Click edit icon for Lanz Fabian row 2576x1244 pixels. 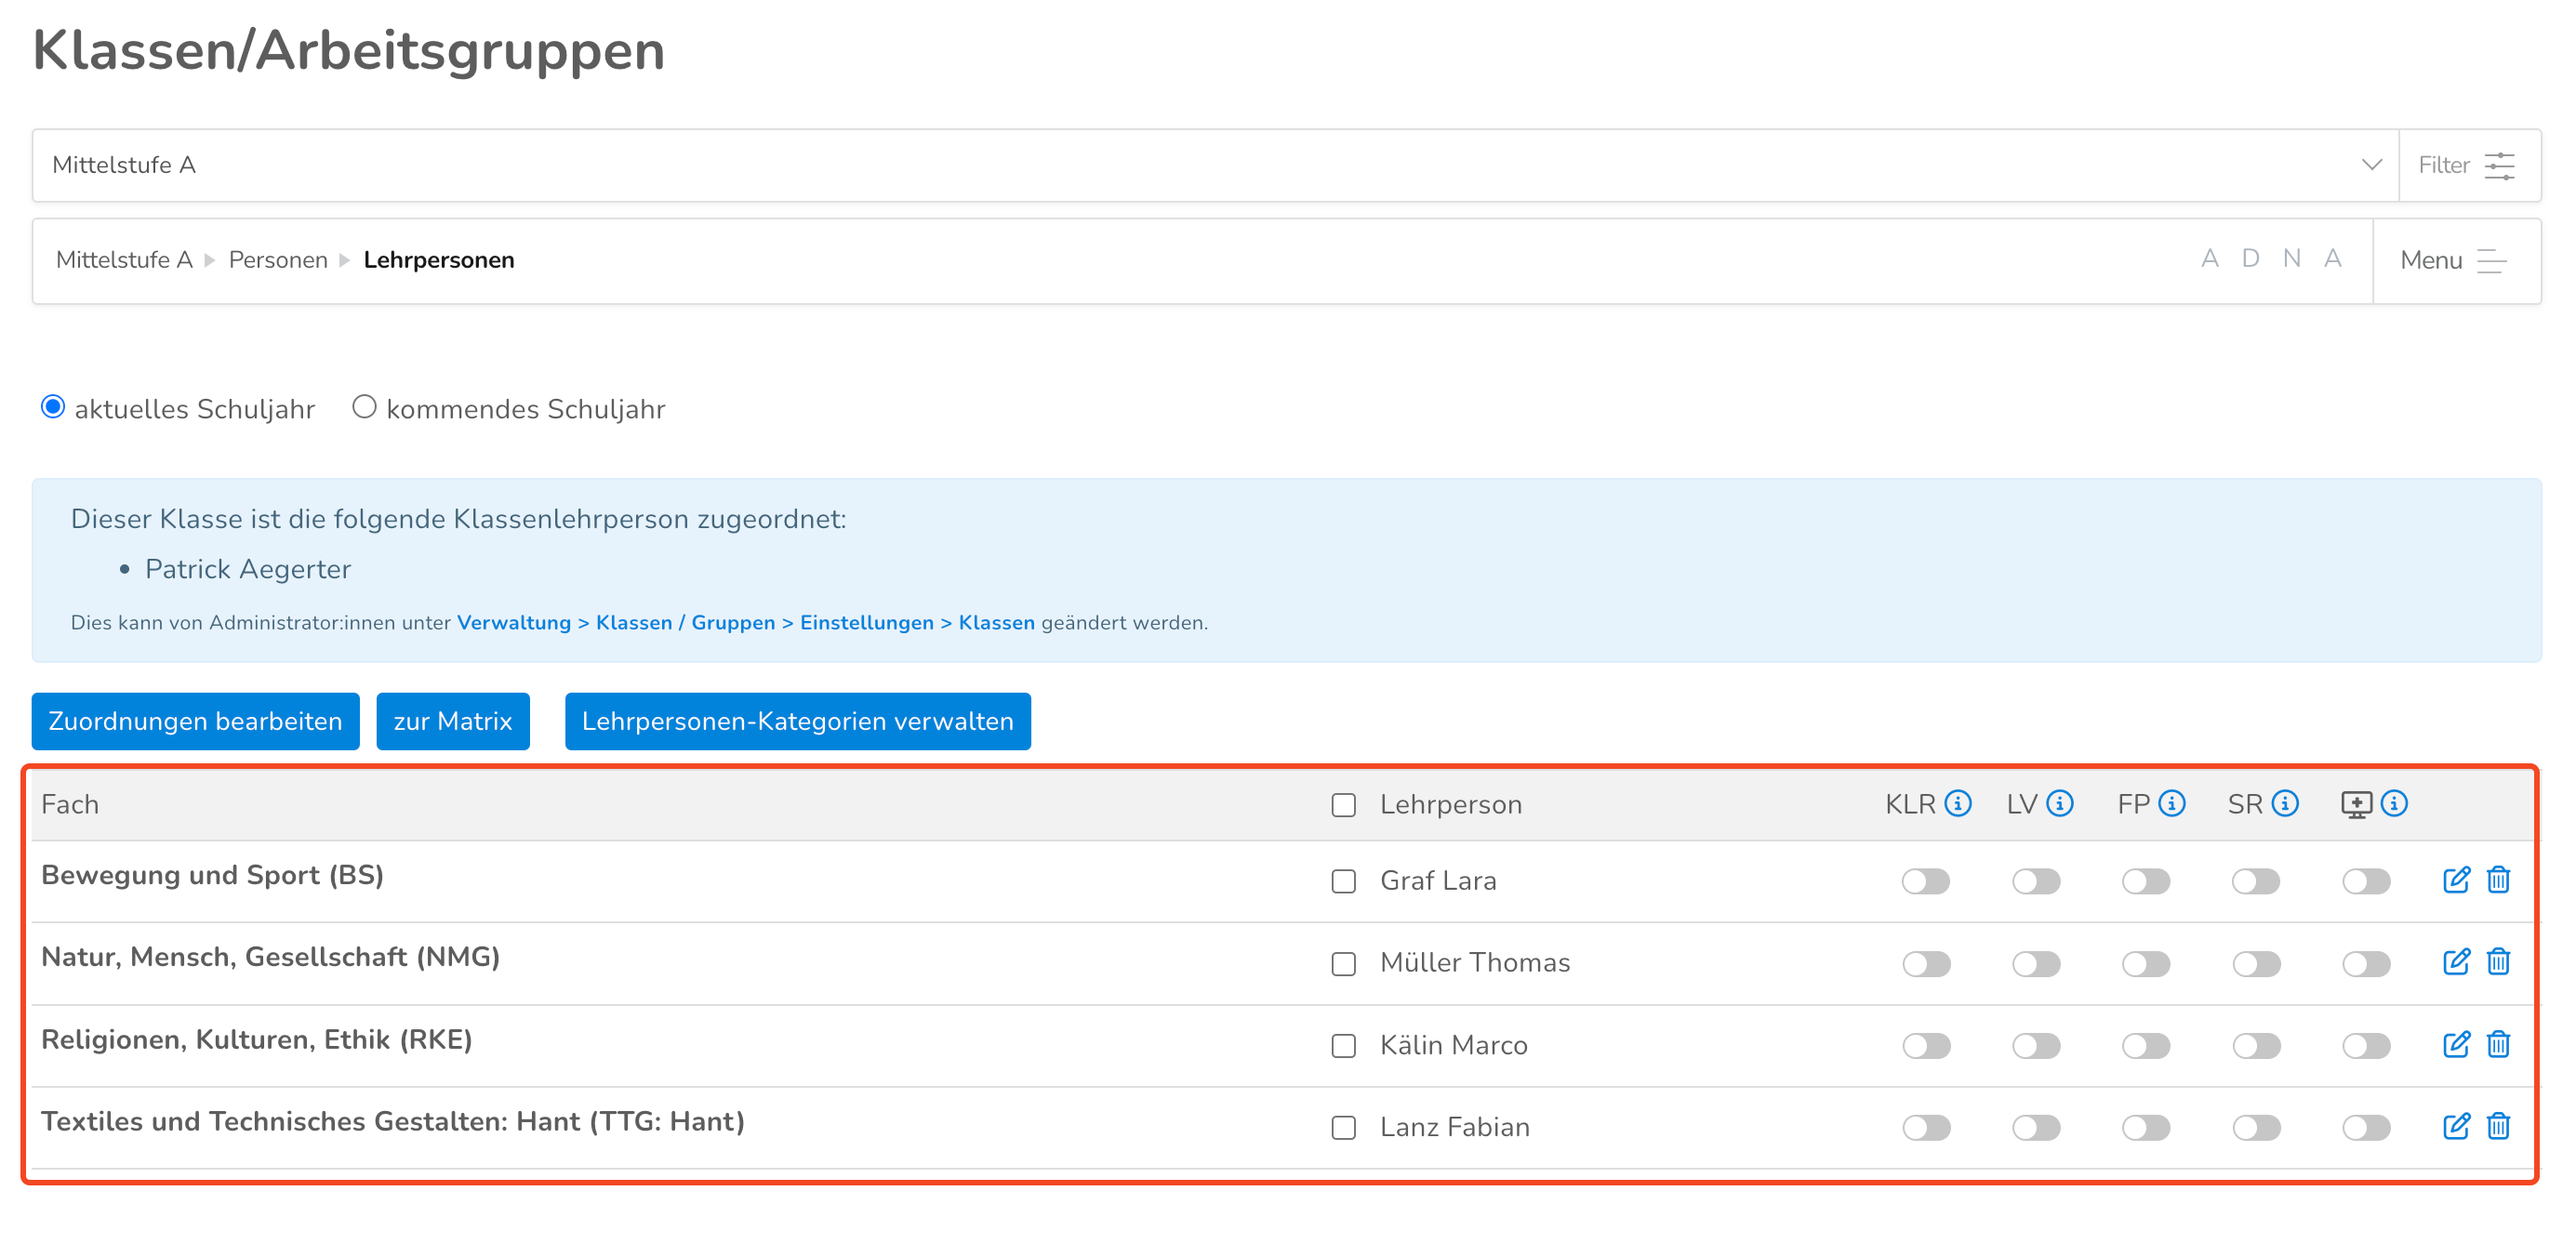(2455, 1126)
